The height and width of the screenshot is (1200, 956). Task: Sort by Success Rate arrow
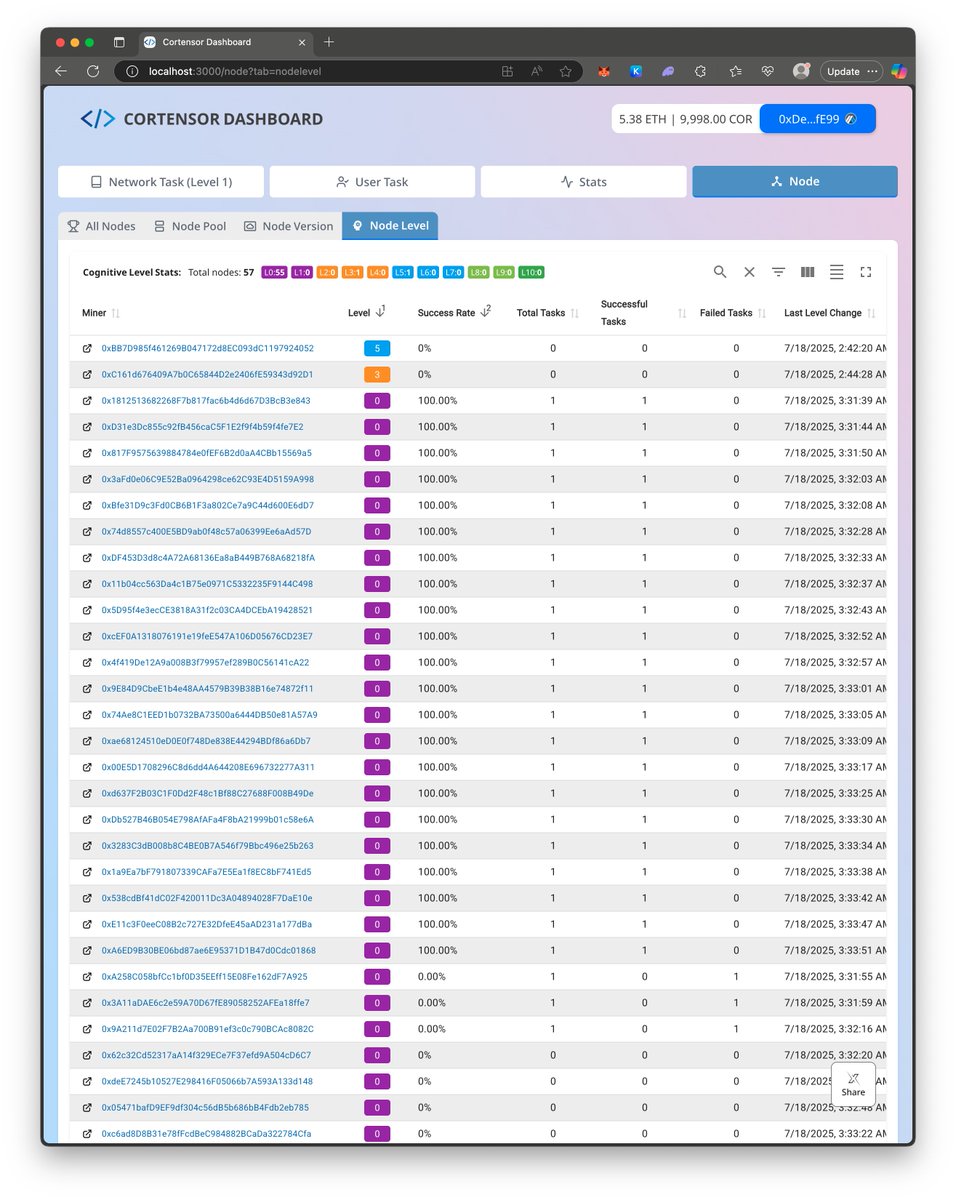(x=486, y=313)
